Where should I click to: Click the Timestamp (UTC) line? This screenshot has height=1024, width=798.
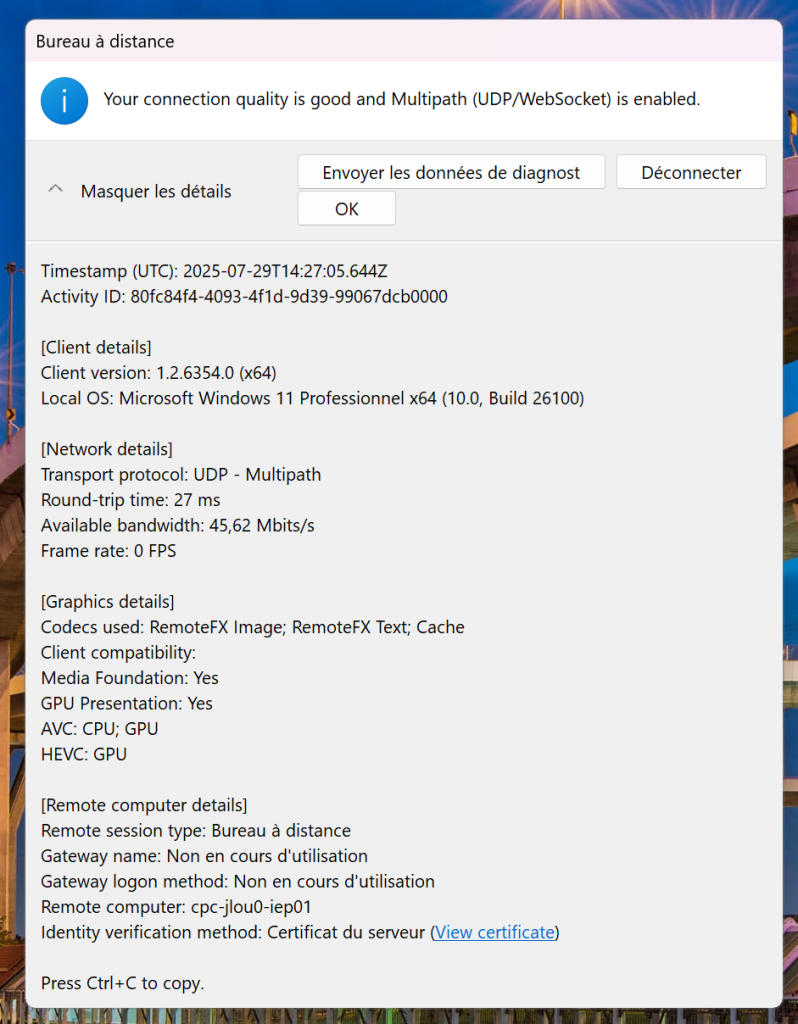pyautogui.click(x=214, y=271)
